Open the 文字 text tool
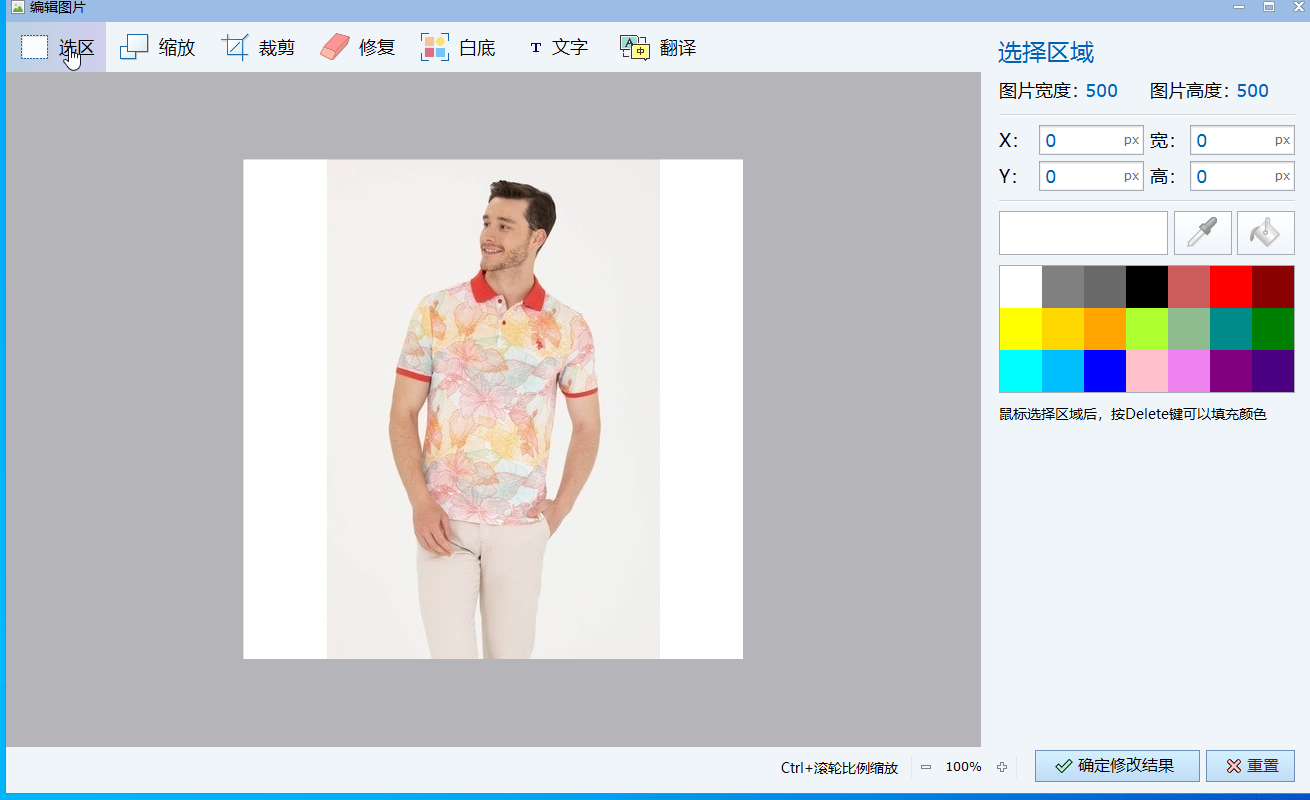The width and height of the screenshot is (1310, 800). [558, 47]
